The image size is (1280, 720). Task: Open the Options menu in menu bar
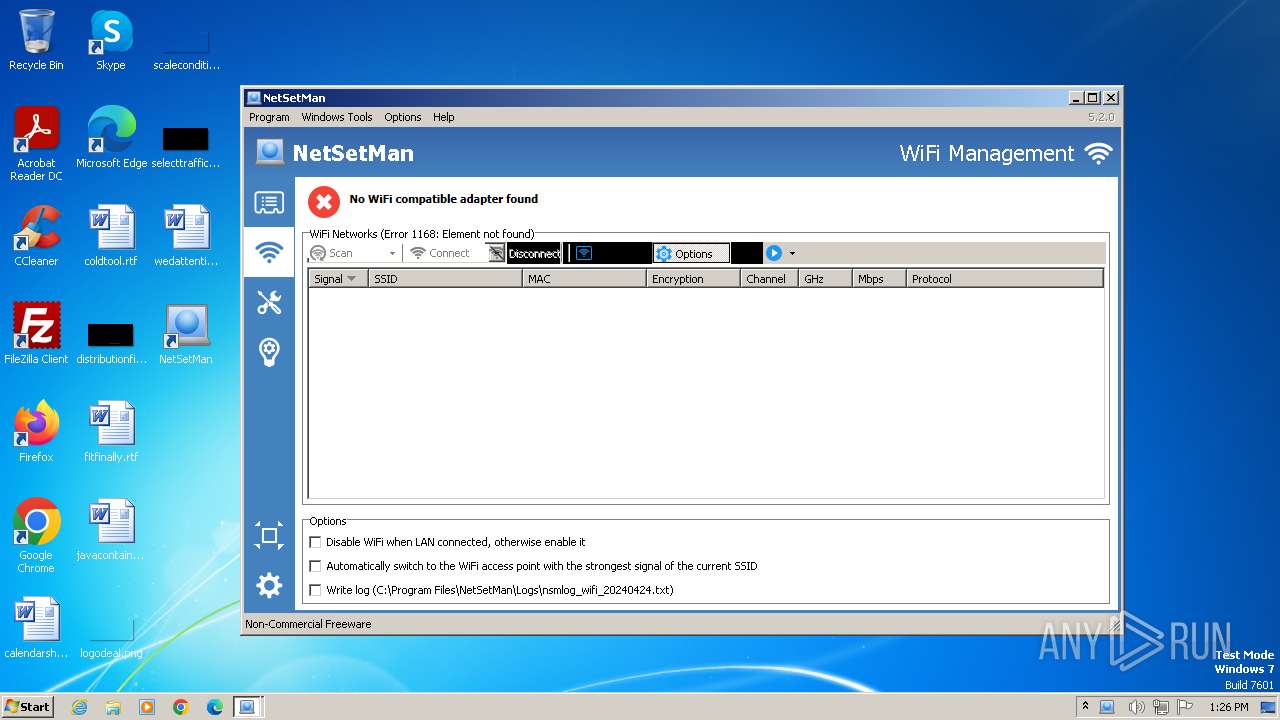403,117
